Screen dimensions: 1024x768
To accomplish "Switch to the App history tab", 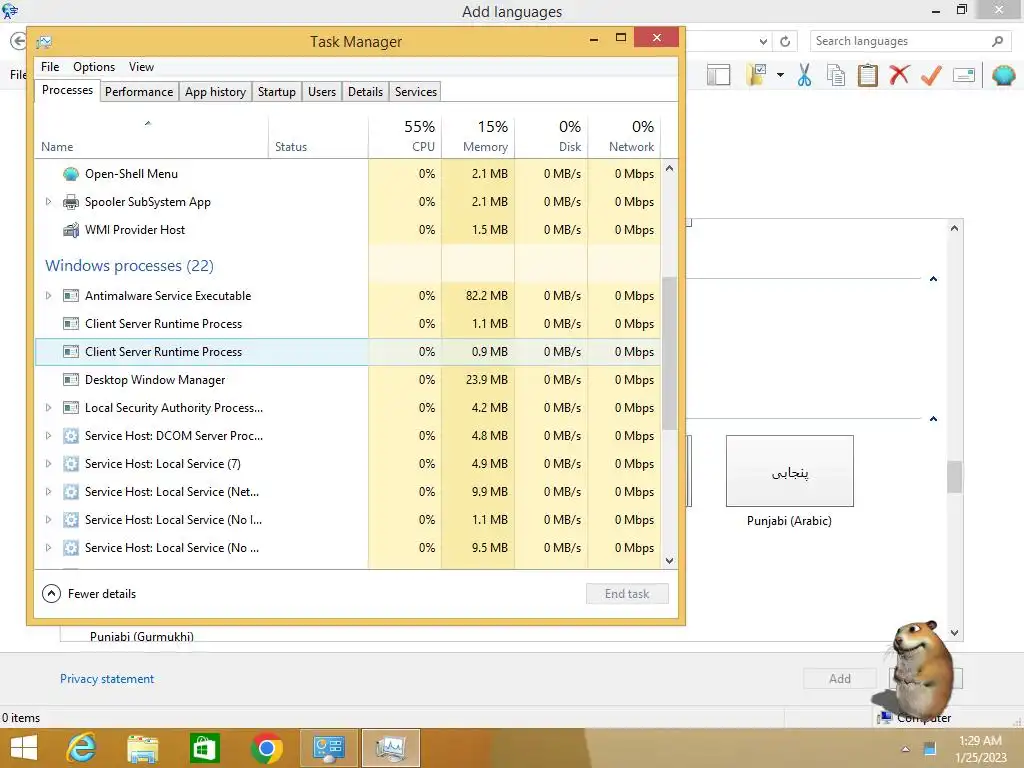I will [215, 92].
